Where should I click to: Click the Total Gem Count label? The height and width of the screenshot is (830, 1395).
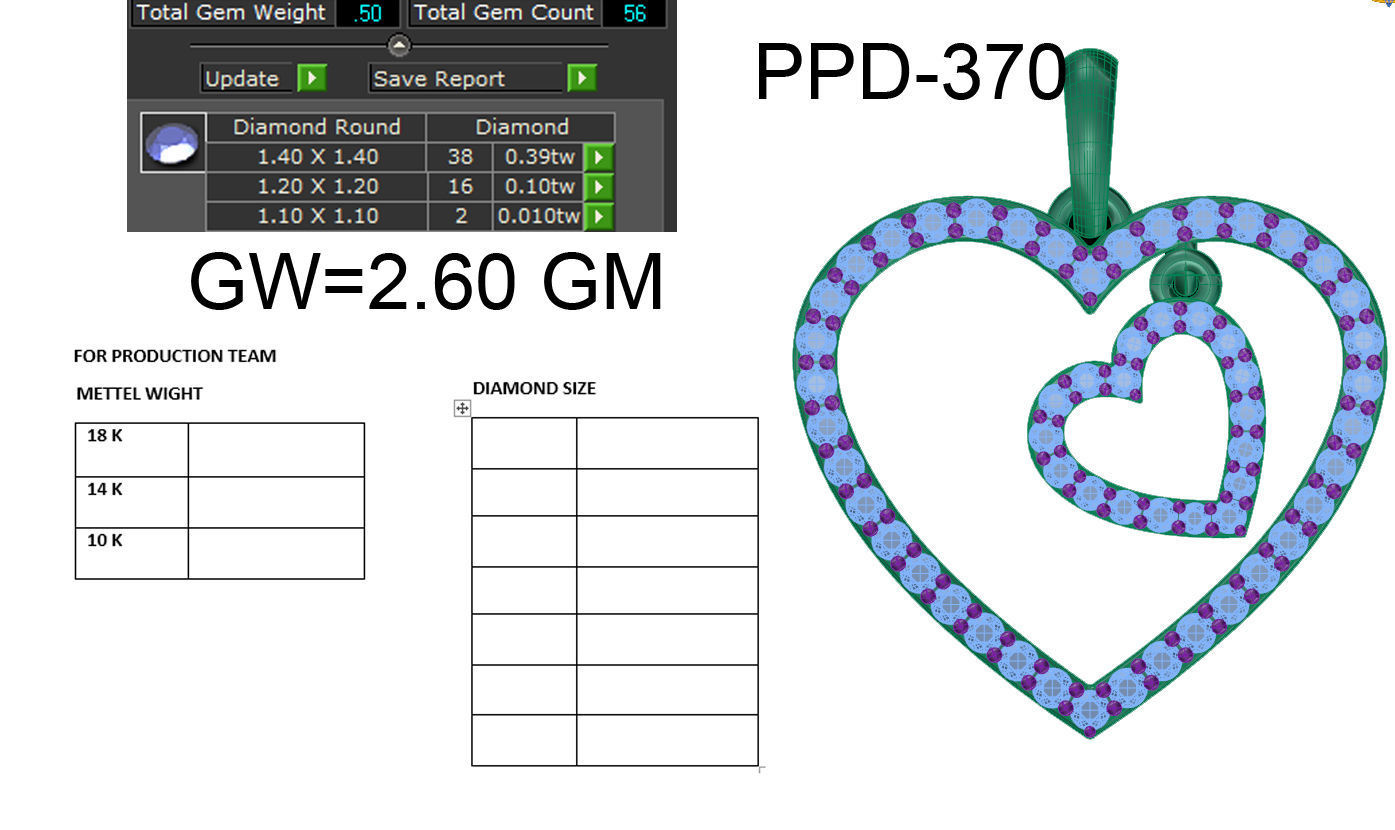coord(504,13)
